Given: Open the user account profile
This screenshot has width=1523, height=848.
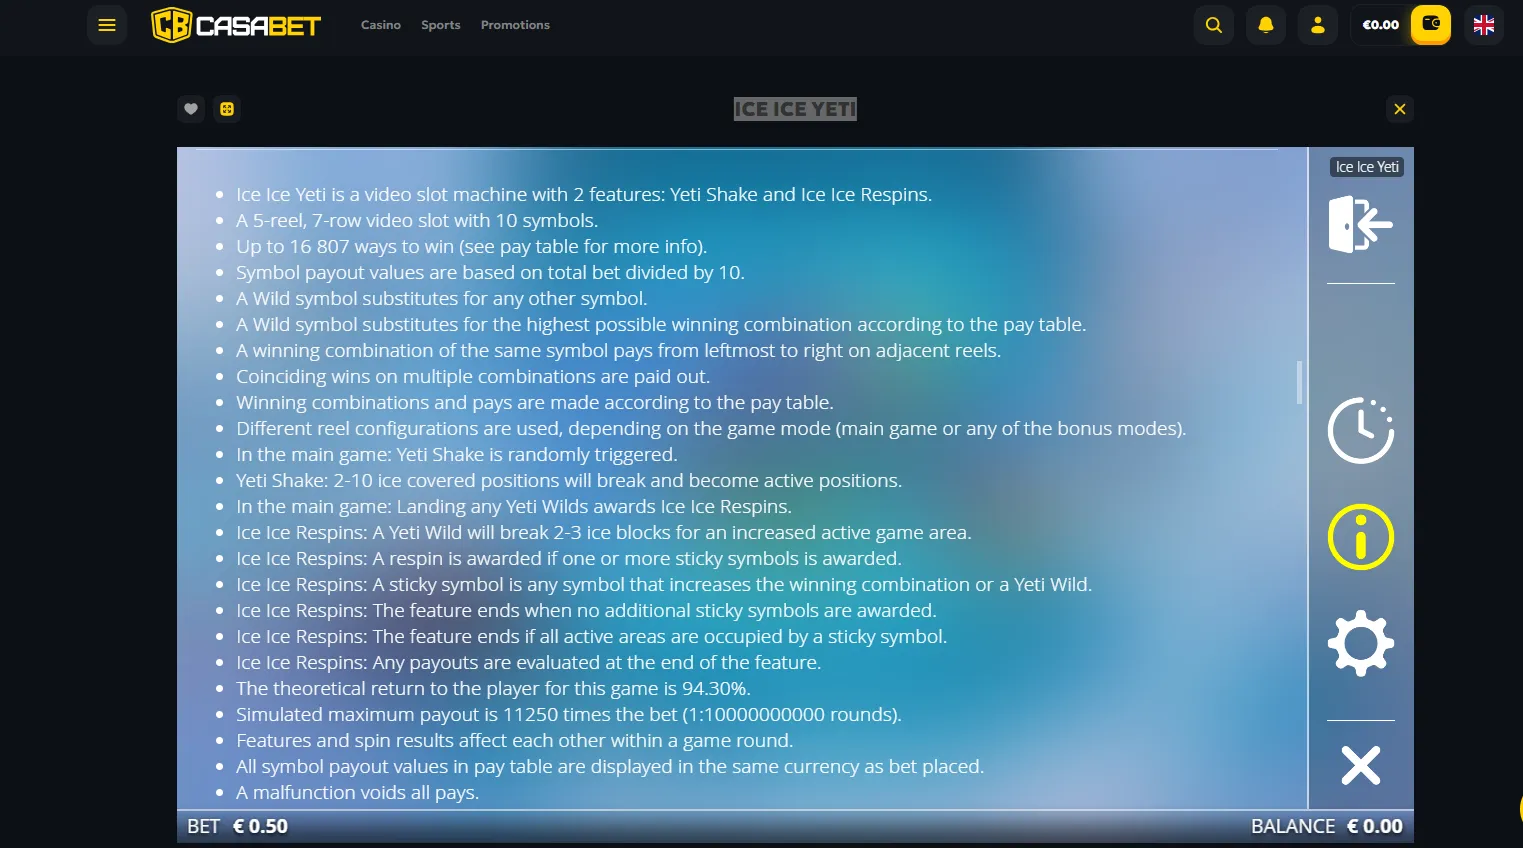Looking at the screenshot, I should 1318,25.
